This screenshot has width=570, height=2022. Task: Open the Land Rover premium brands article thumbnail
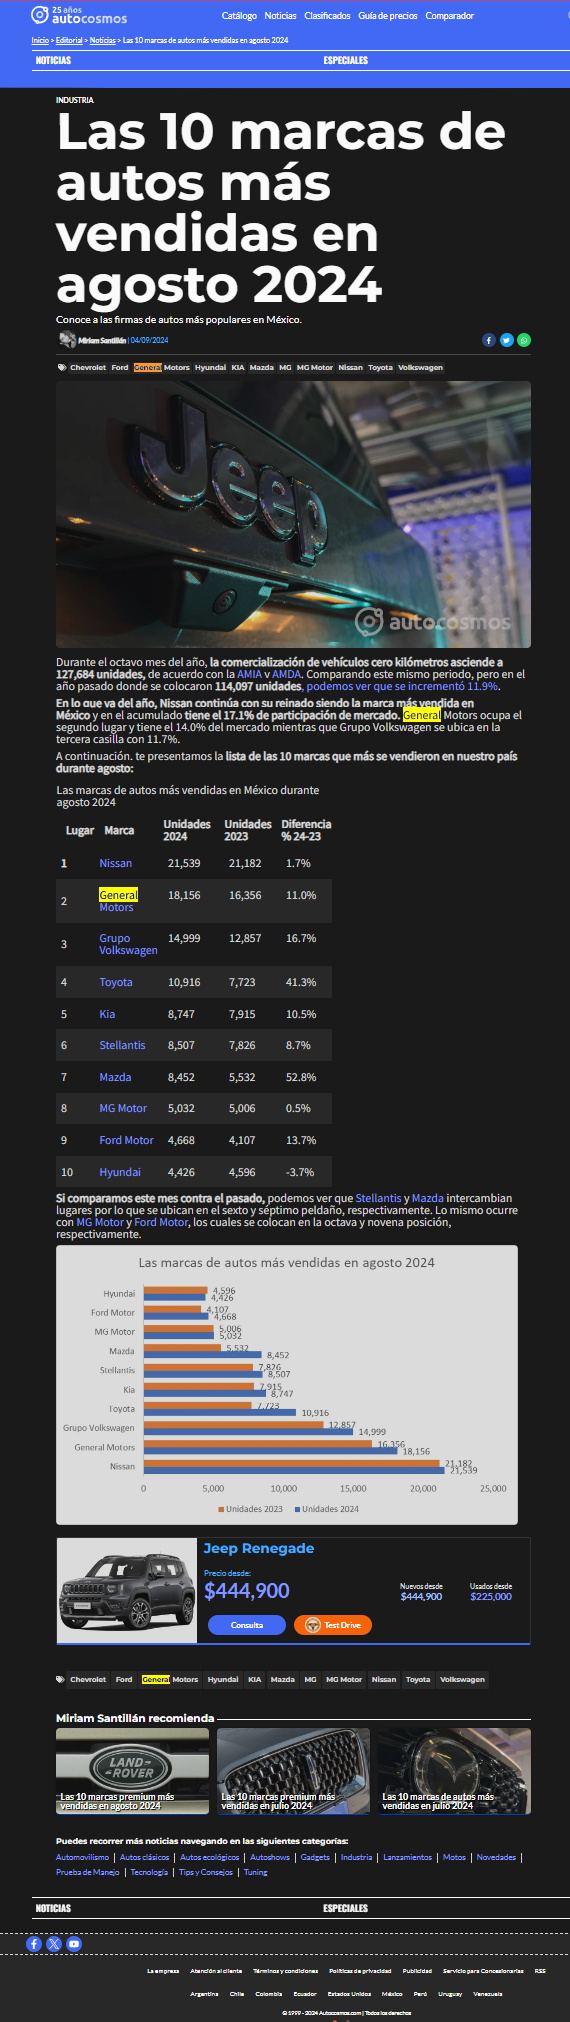click(132, 1771)
